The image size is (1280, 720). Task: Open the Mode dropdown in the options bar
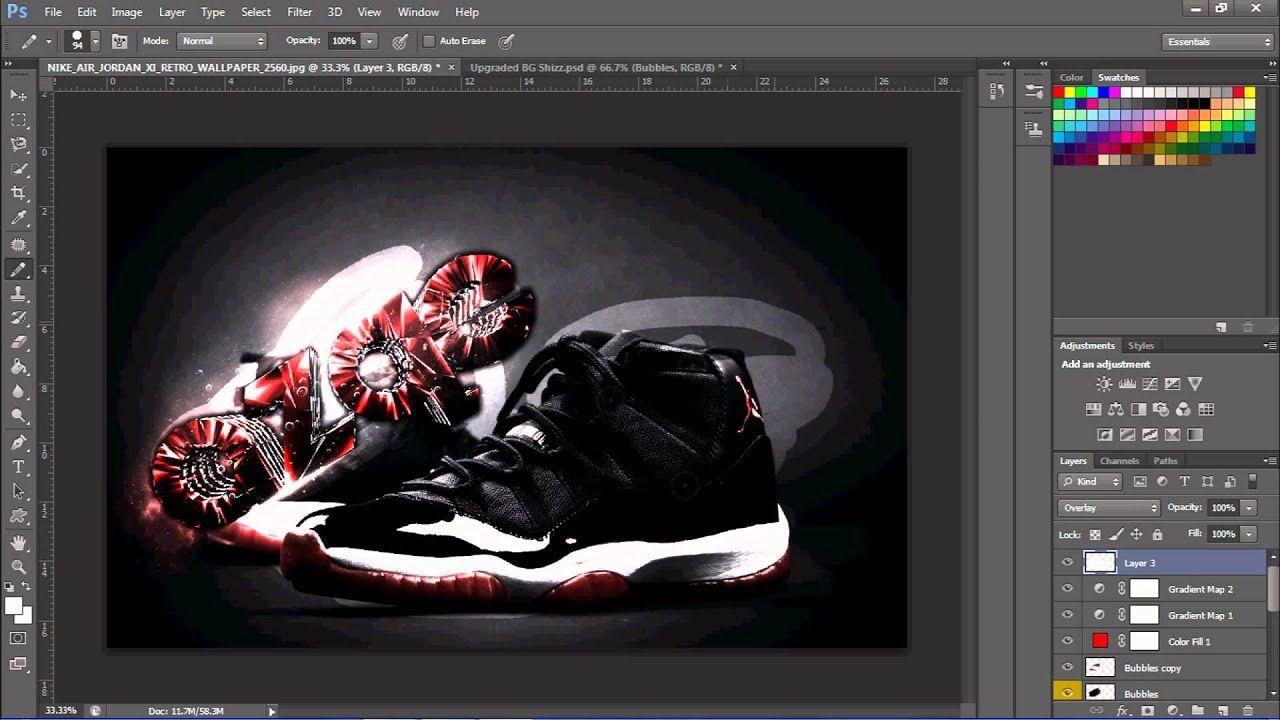[222, 41]
